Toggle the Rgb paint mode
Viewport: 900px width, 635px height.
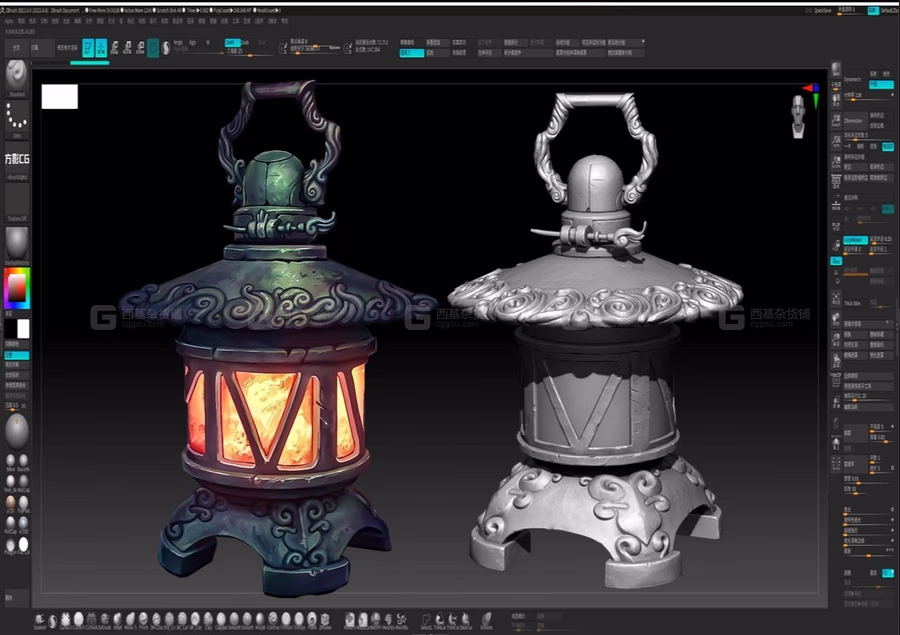193,42
